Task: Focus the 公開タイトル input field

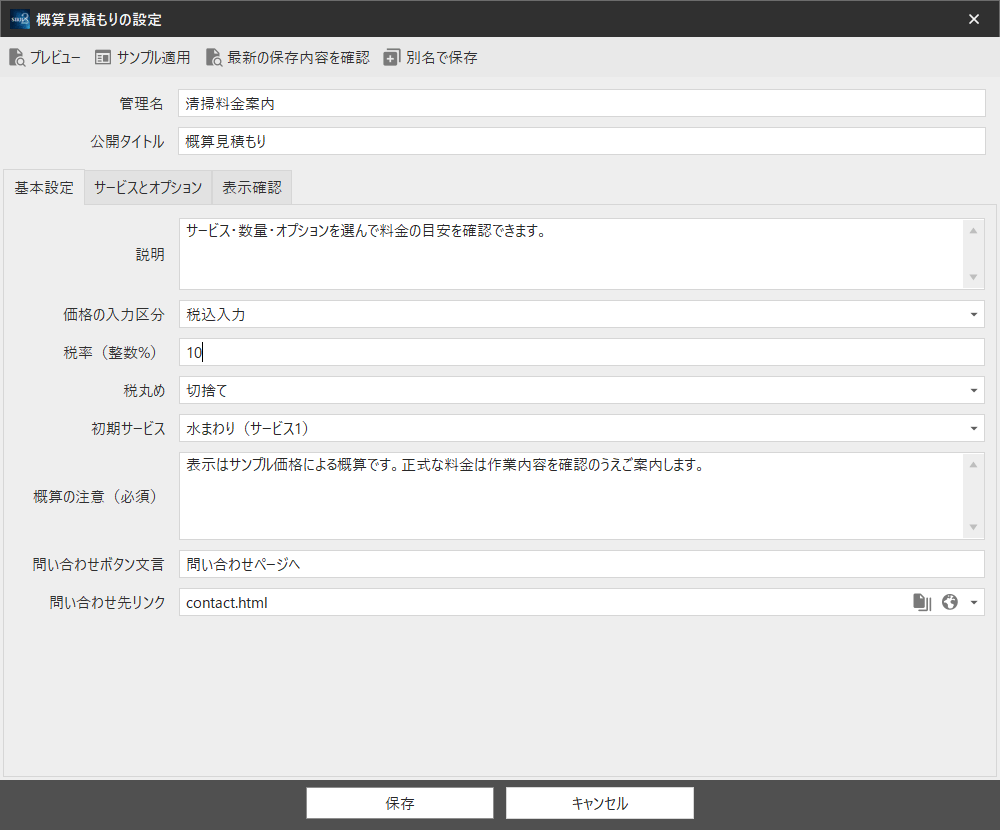Action: 582,141
